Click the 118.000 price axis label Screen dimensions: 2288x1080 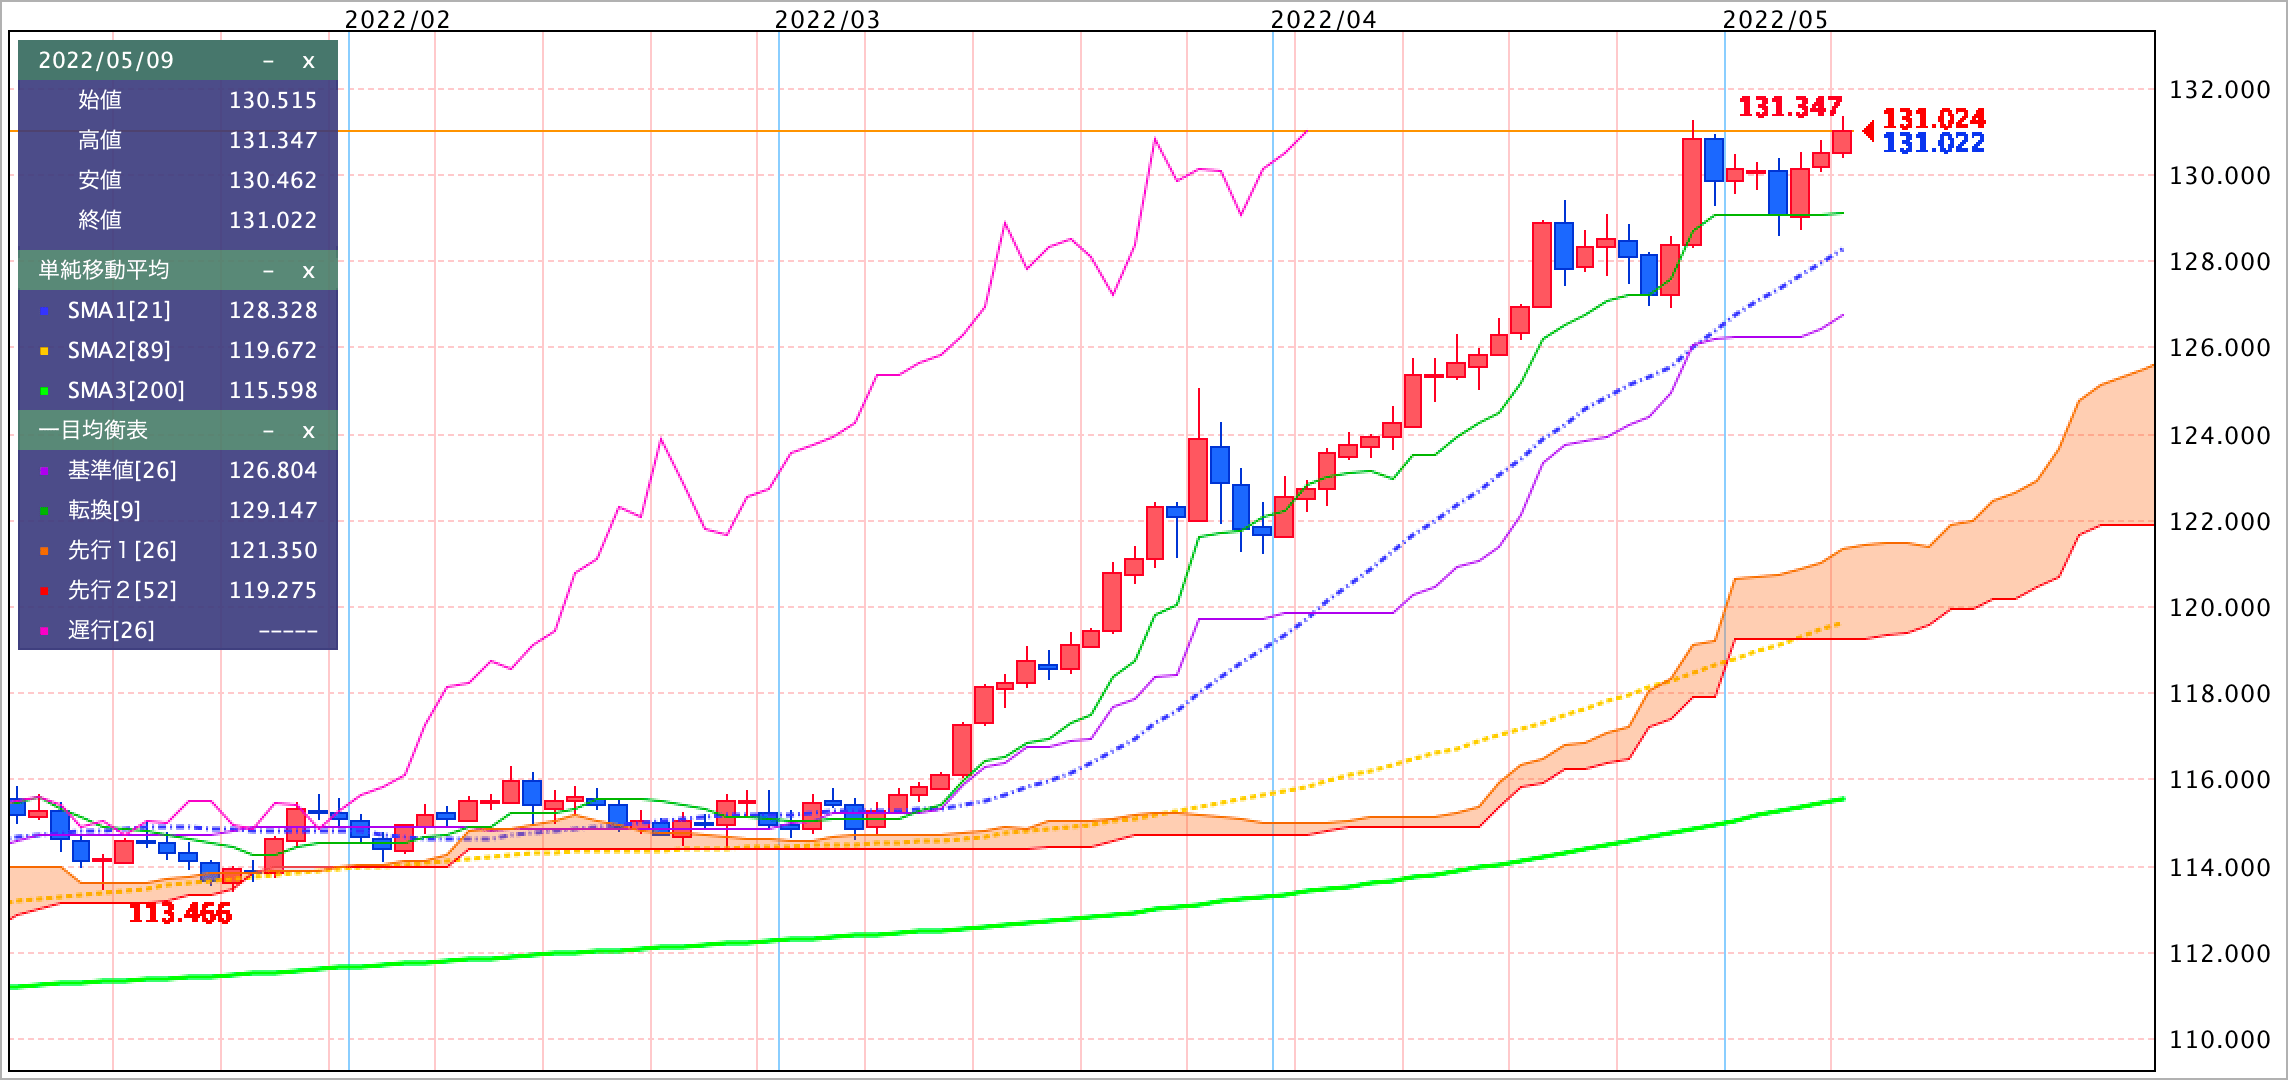[2220, 694]
